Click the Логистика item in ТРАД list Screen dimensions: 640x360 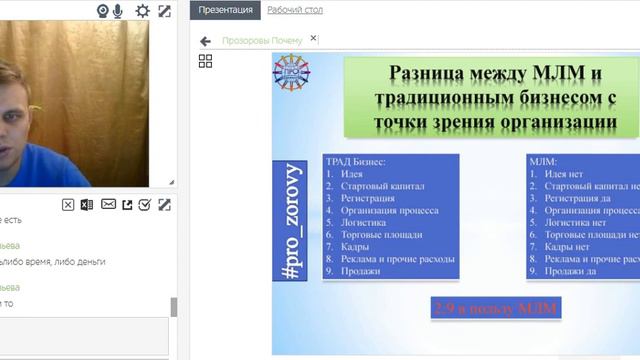tap(363, 223)
